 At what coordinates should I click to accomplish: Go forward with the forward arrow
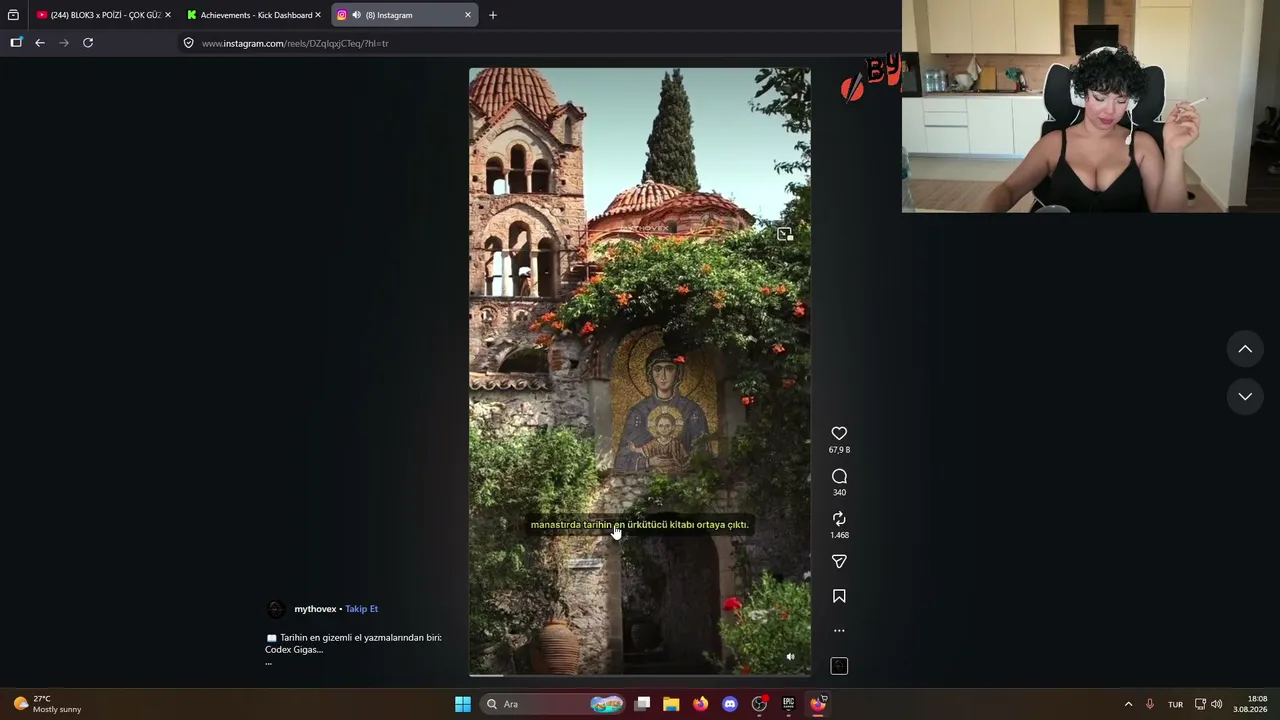click(x=64, y=43)
